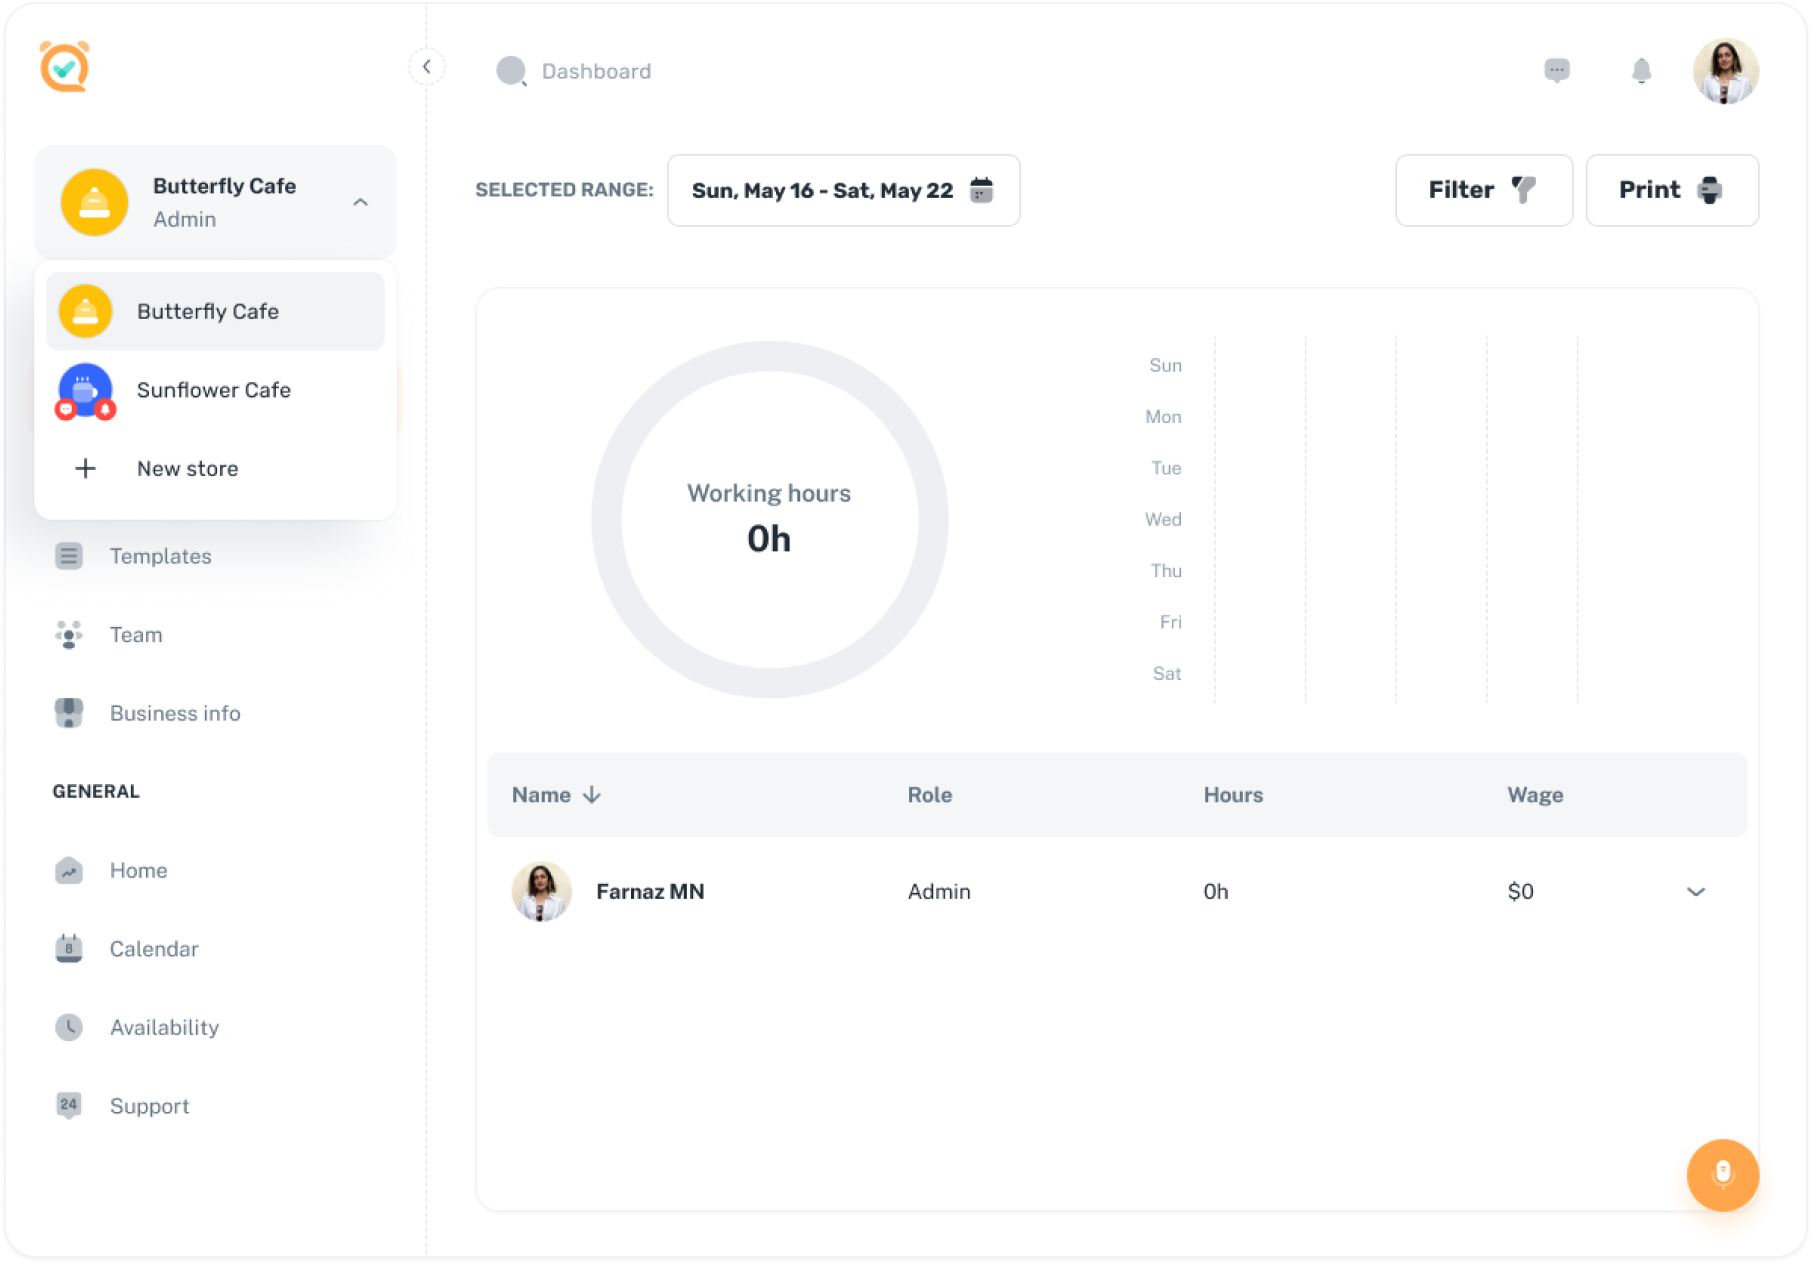1812x1264 pixels.
Task: Collapse the Butterfly Cafe Admin store menu
Action: click(x=361, y=200)
